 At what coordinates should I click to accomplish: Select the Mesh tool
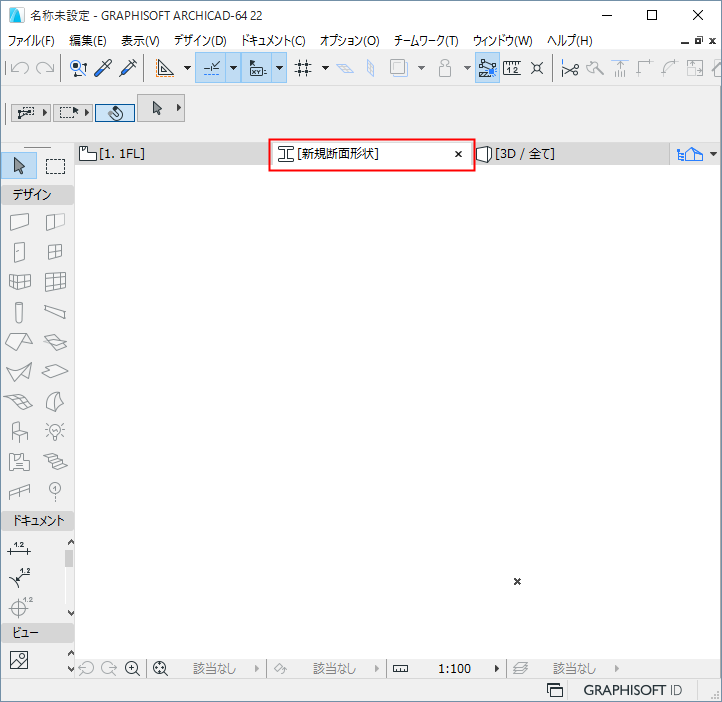[19, 401]
